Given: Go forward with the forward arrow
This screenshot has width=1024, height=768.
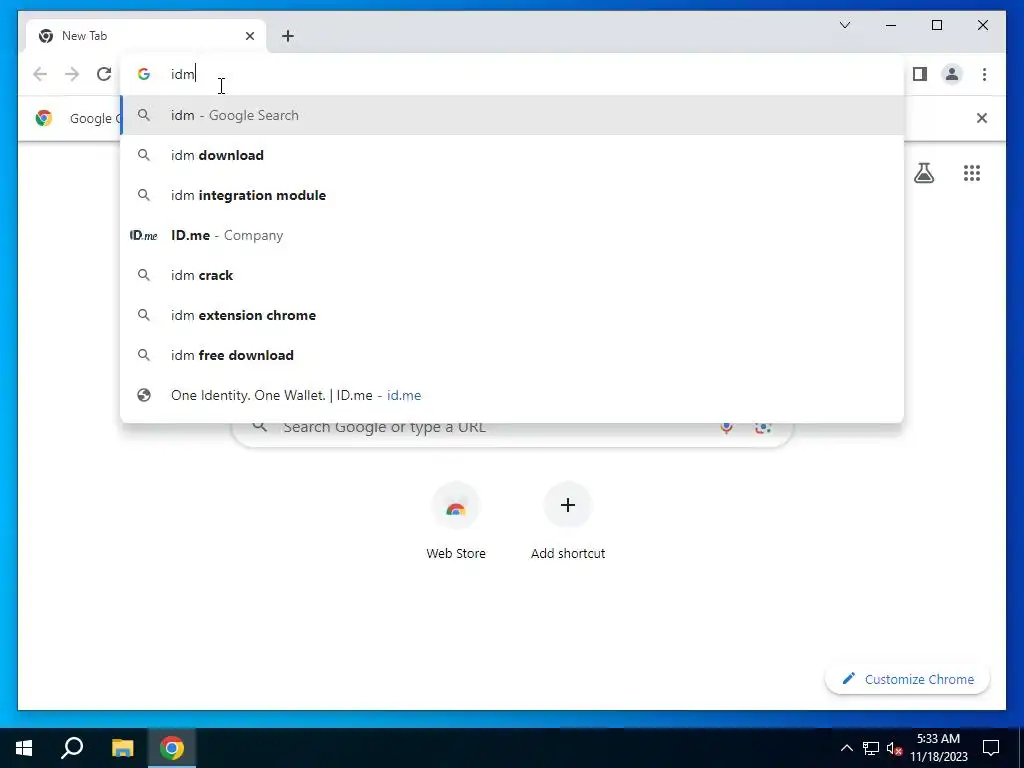Looking at the screenshot, I should coord(72,74).
